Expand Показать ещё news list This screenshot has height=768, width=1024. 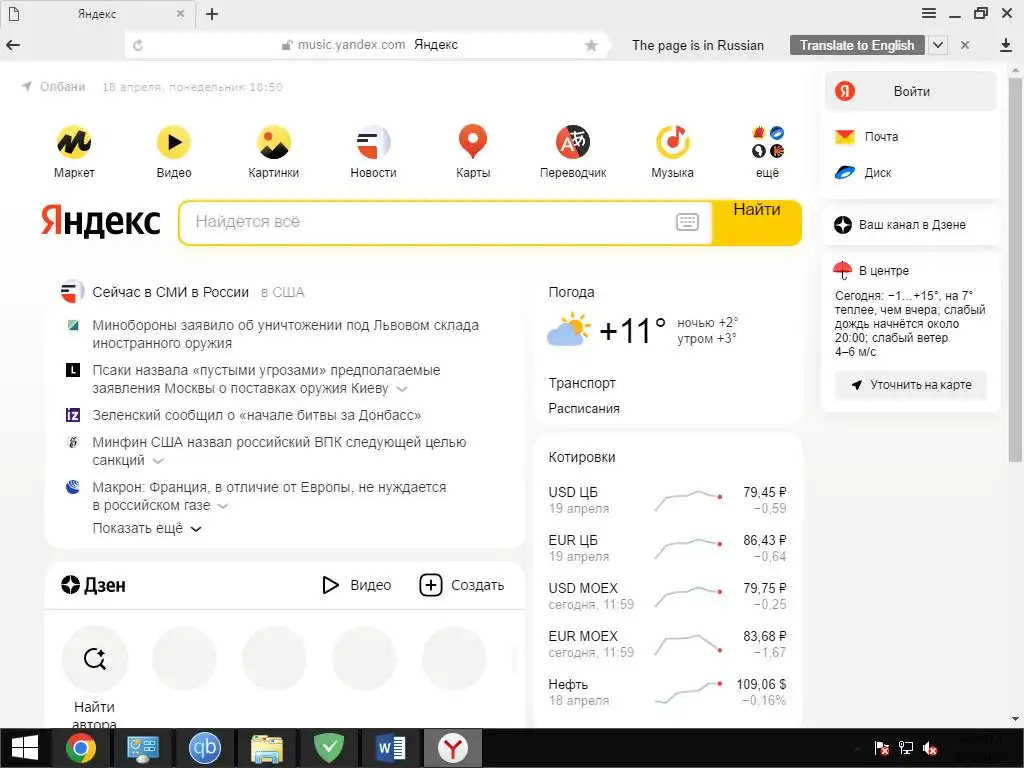147,528
